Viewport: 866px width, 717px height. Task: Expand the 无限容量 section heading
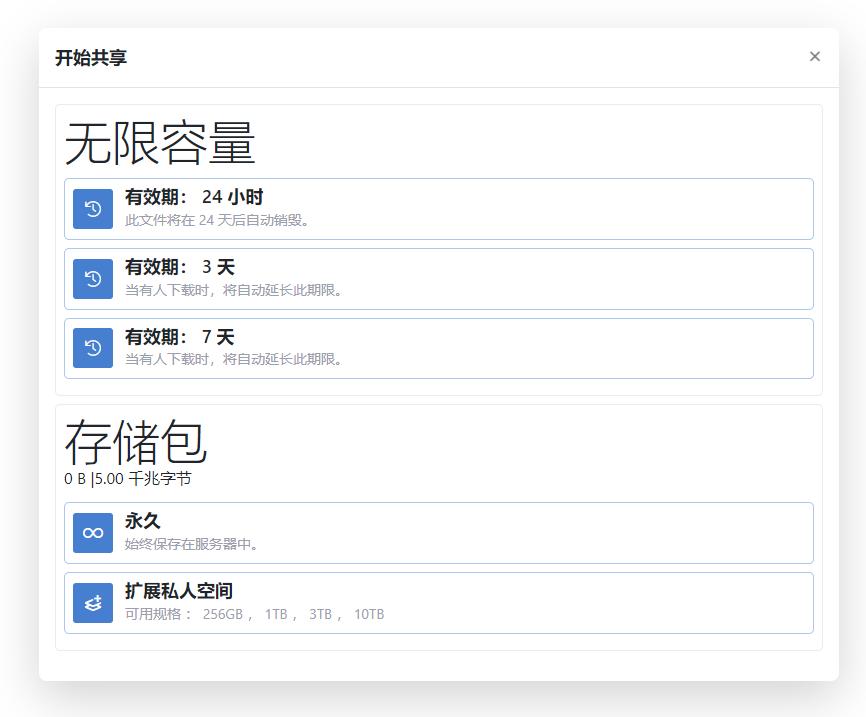pyautogui.click(x=162, y=142)
